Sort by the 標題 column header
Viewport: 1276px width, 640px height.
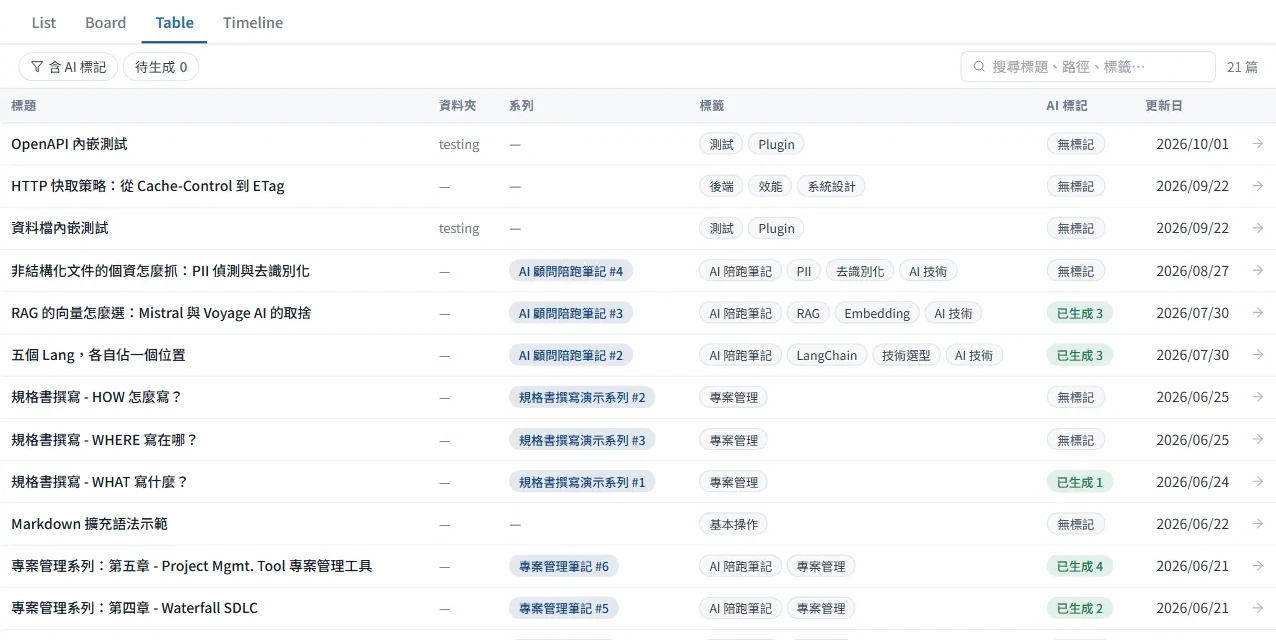[24, 105]
